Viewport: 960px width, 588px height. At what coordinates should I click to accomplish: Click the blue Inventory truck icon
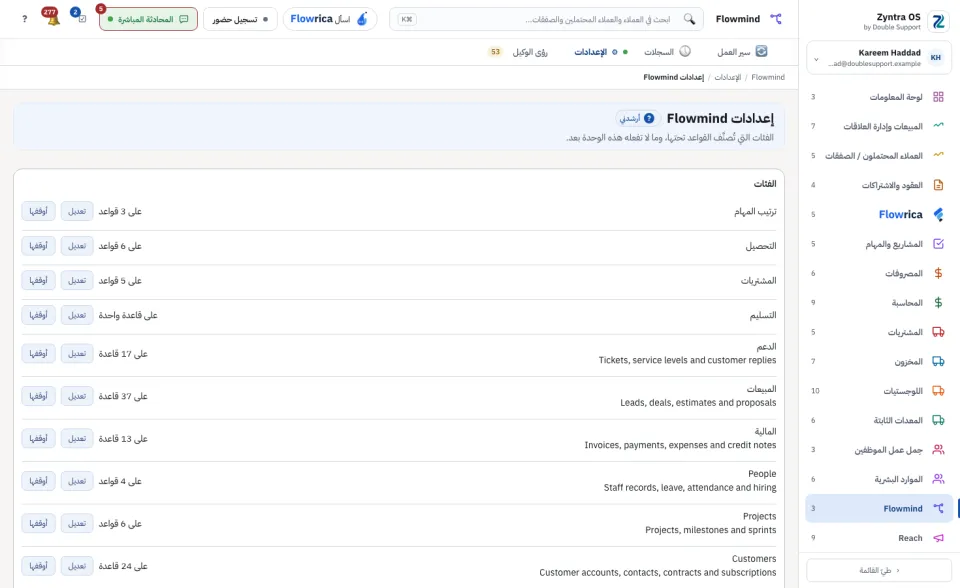pyautogui.click(x=938, y=361)
